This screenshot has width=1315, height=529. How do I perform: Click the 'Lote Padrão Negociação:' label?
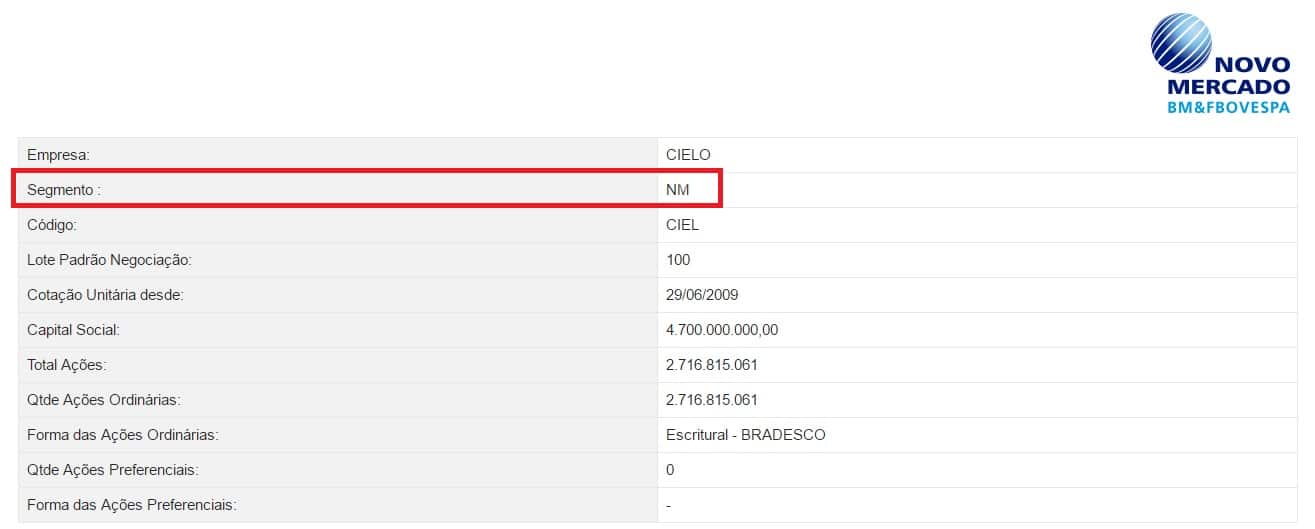click(109, 260)
